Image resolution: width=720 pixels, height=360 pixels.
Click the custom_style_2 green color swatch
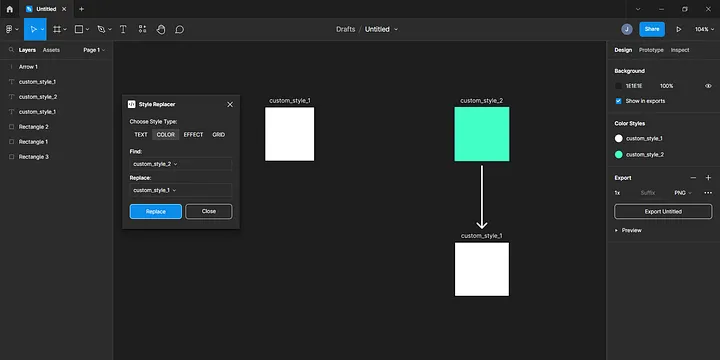[x=619, y=155]
